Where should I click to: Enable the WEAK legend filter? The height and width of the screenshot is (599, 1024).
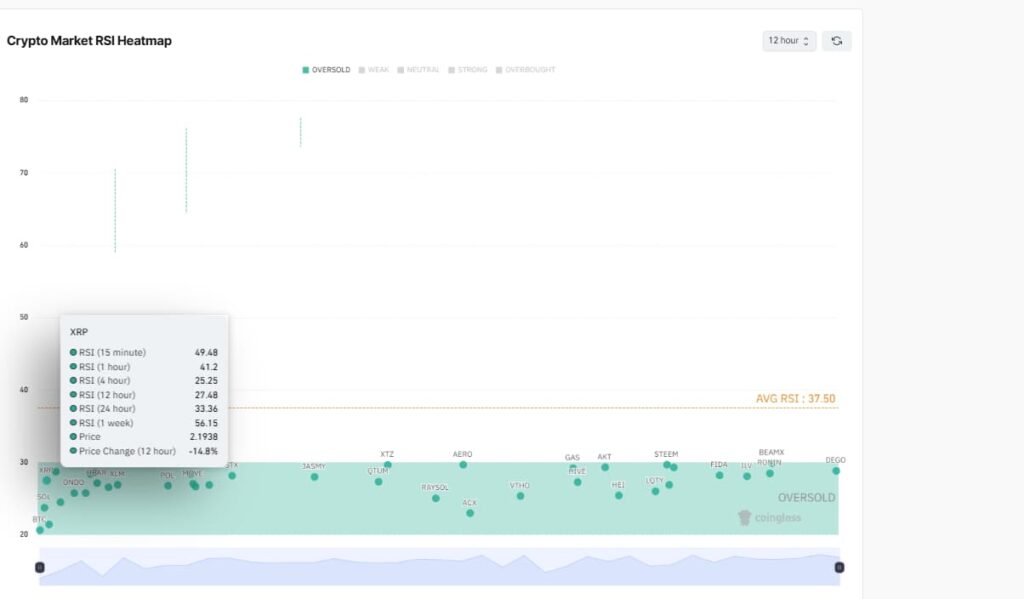[x=373, y=70]
